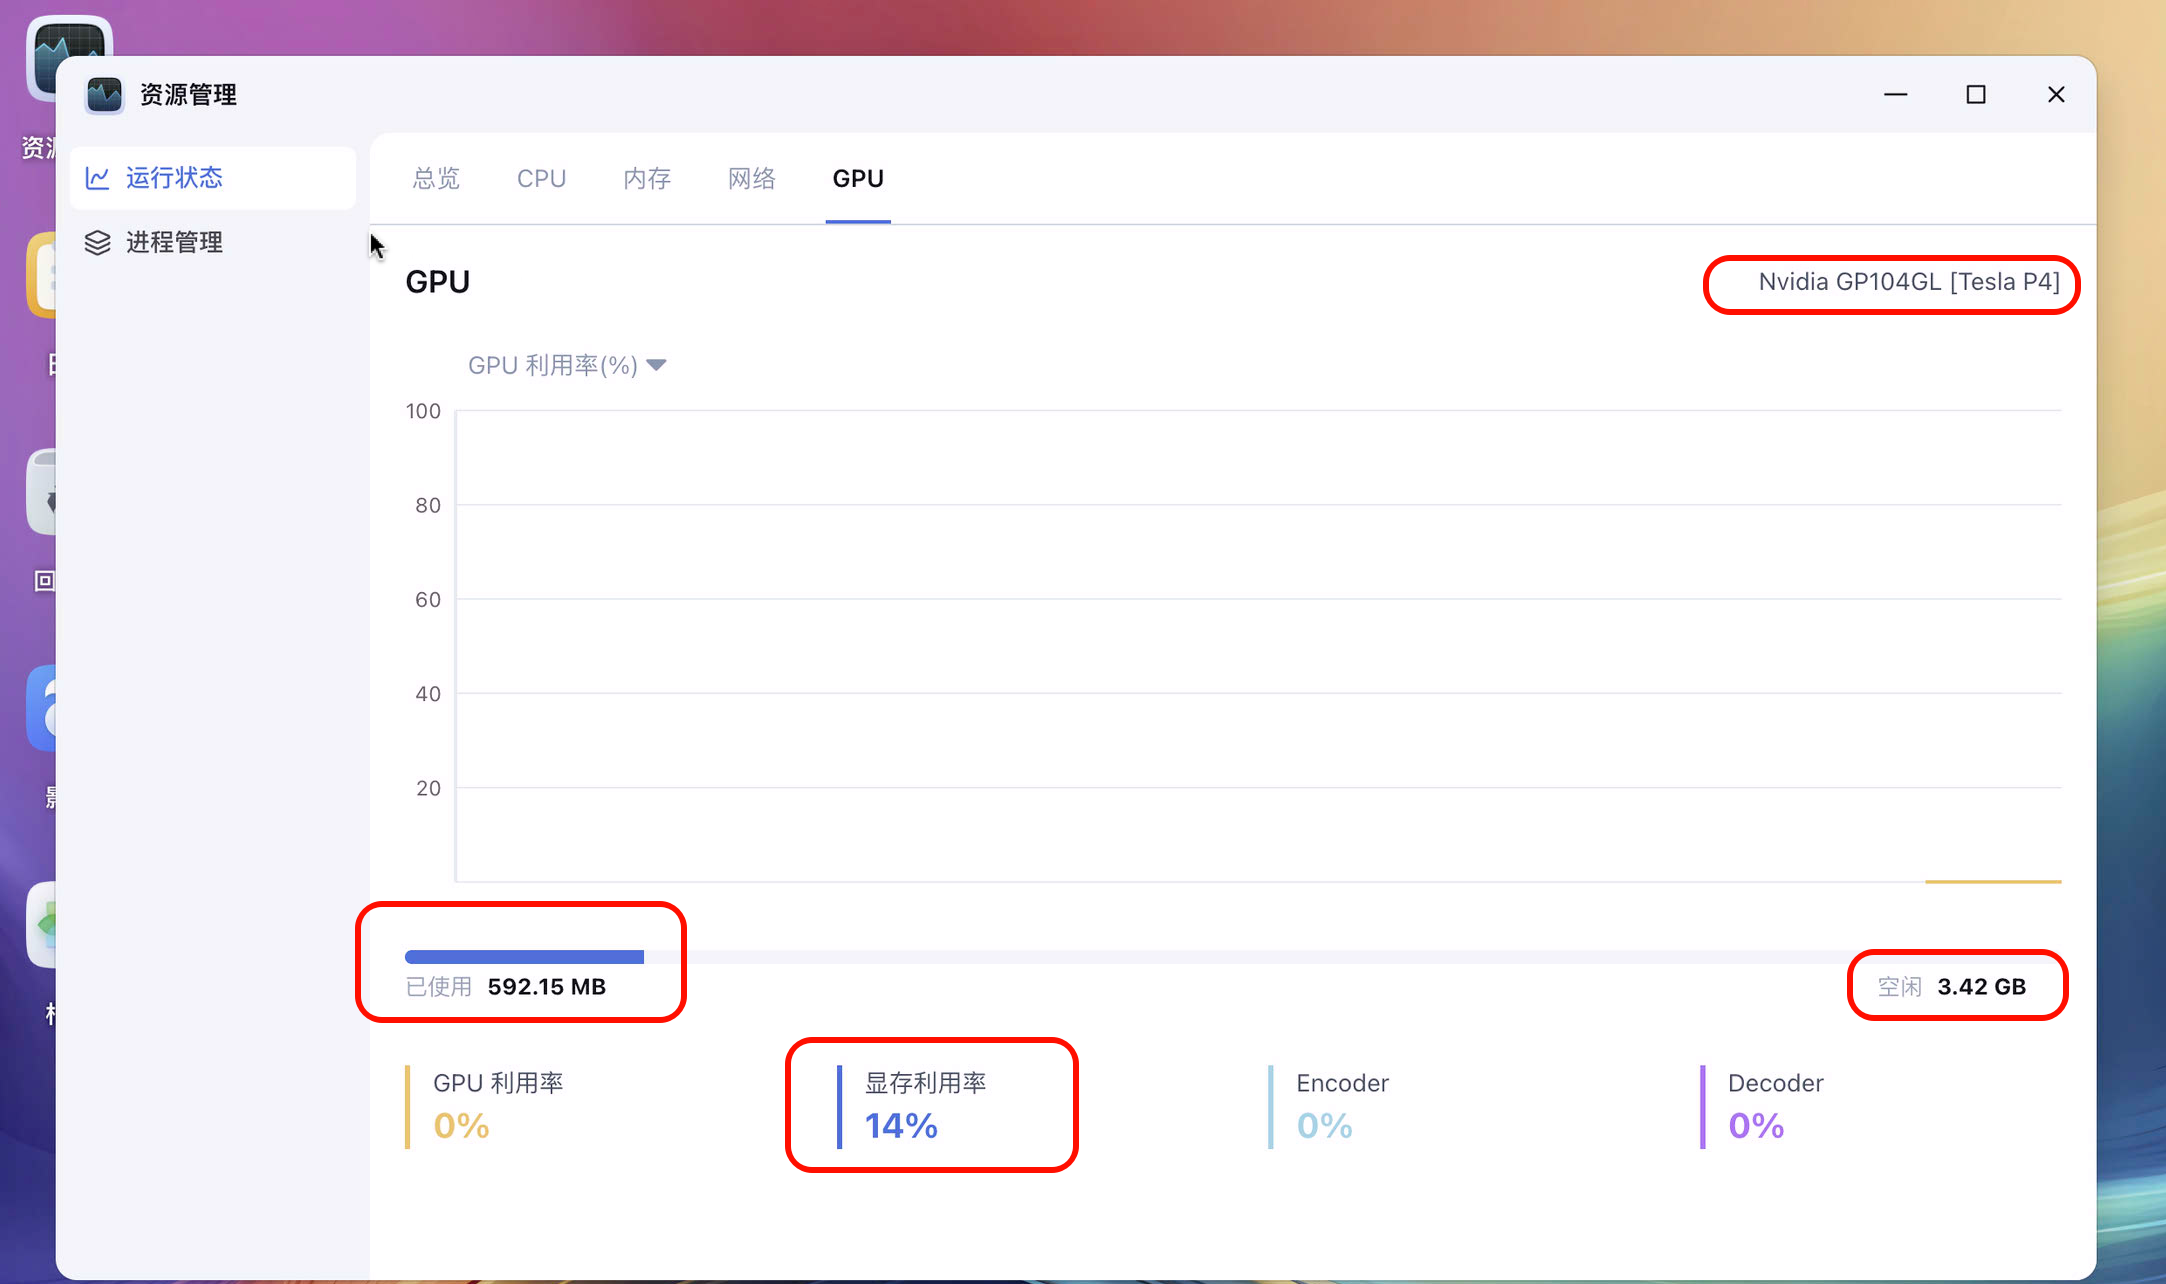This screenshot has height=1284, width=2166.
Task: Switch to the 内存 tab
Action: pos(647,178)
